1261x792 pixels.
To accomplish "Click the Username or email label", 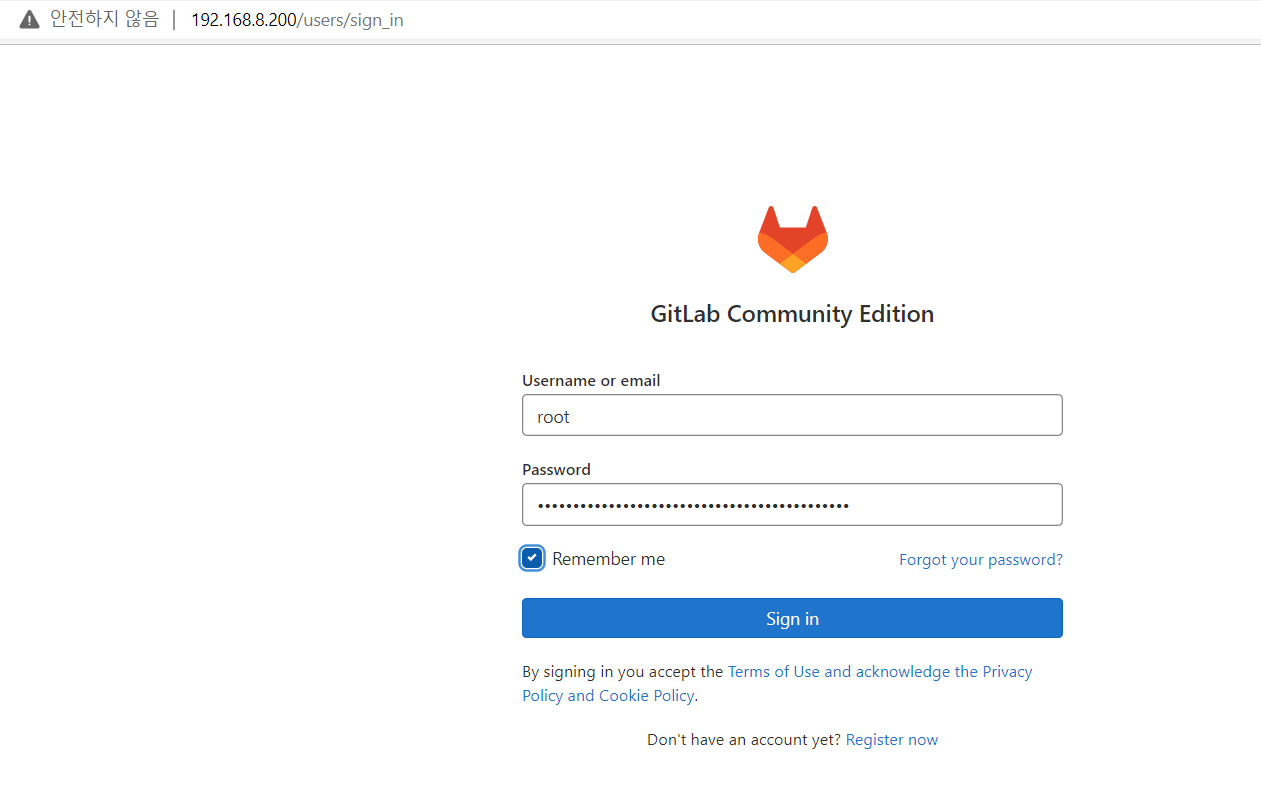I will (x=591, y=381).
